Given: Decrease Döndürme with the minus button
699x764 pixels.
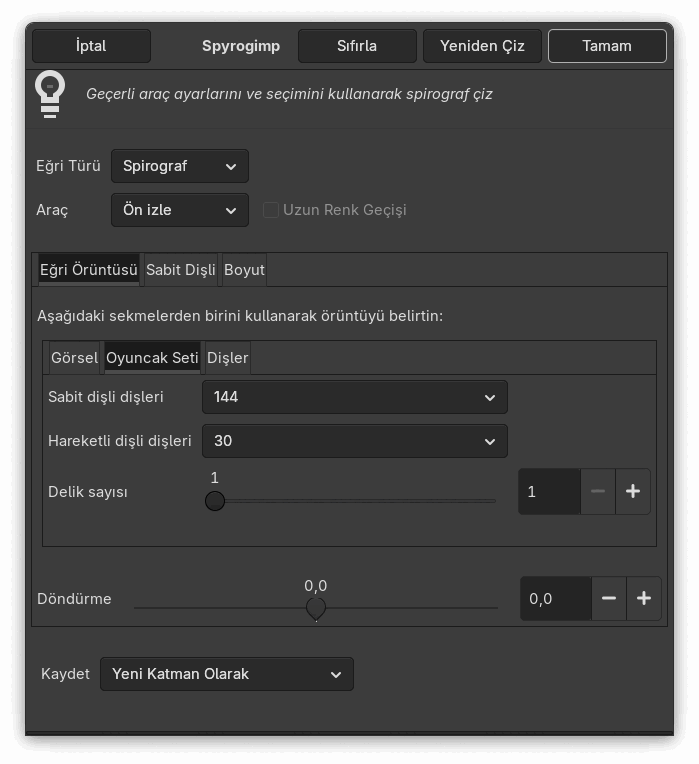Looking at the screenshot, I should click(x=609, y=599).
